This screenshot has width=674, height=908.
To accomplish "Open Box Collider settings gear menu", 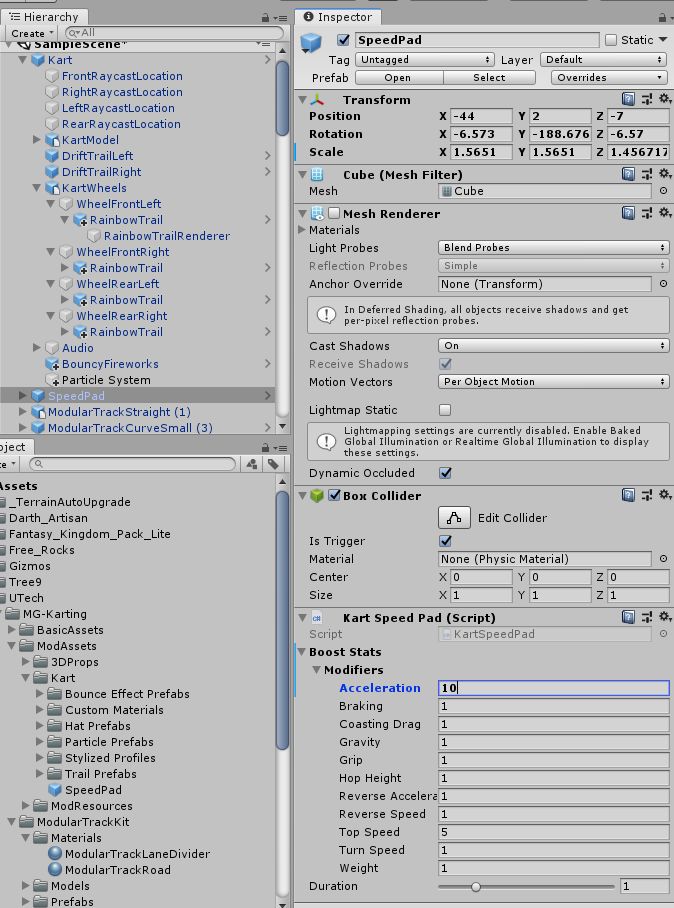I will pyautogui.click(x=661, y=496).
